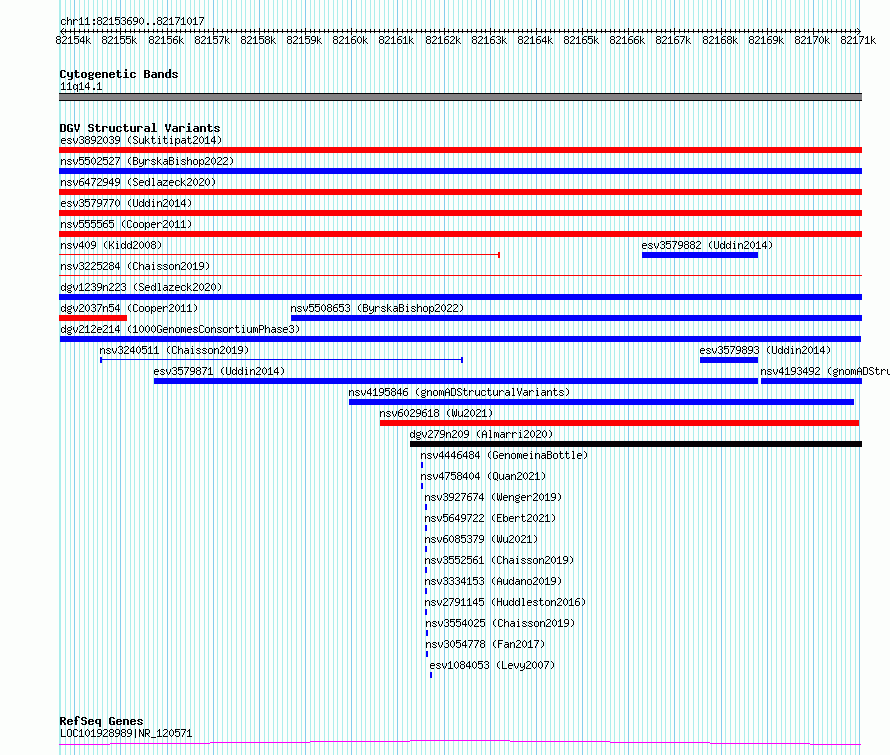
Task: Click nsv409 (Kidd2008) label
Action: (111, 245)
